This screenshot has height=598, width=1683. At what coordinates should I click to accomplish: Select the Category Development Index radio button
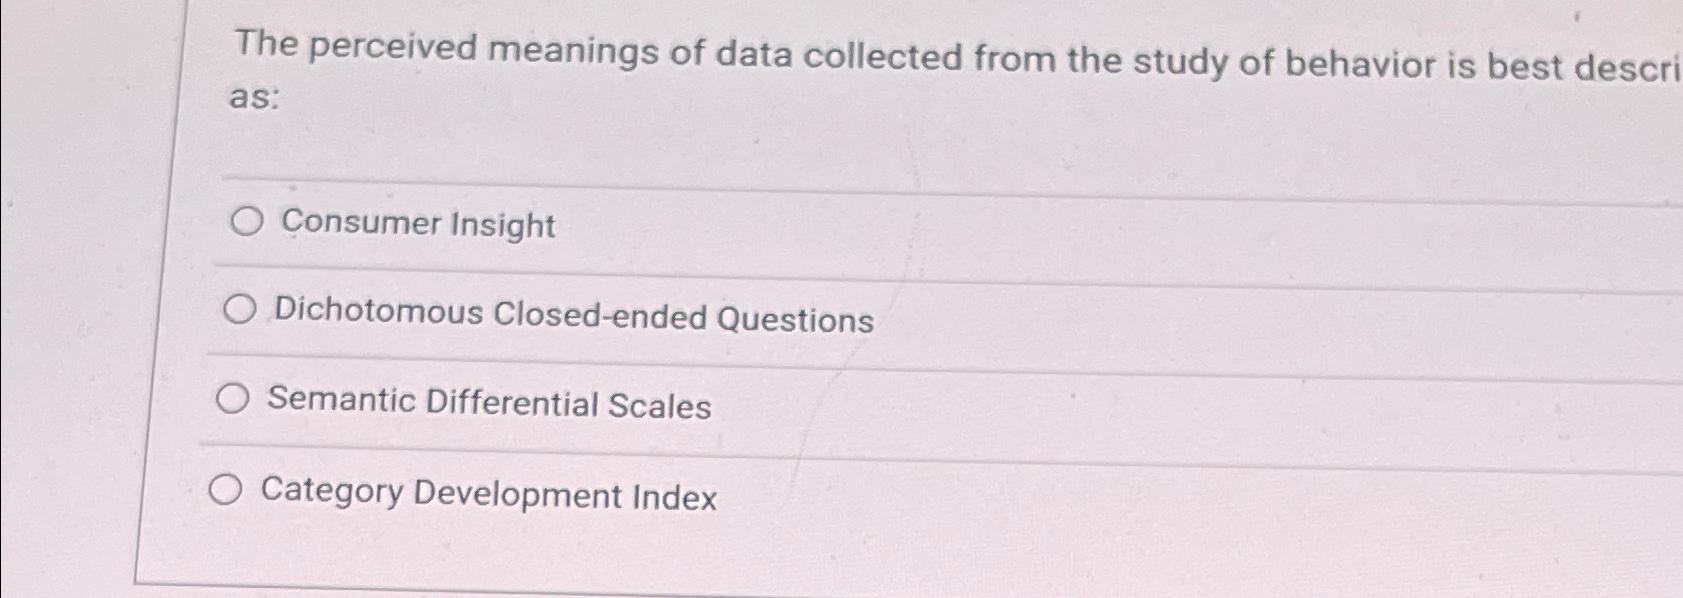coord(228,490)
